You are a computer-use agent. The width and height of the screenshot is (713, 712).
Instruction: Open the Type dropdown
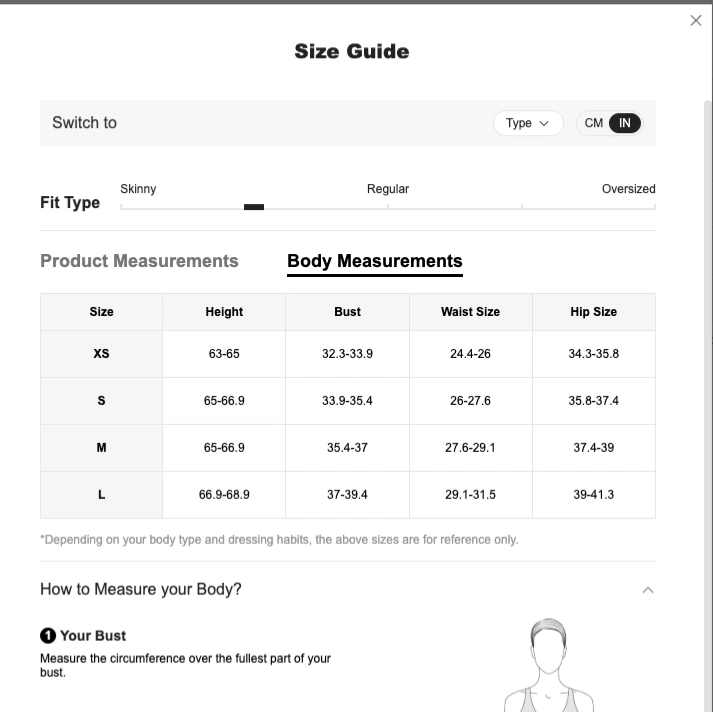coord(528,123)
